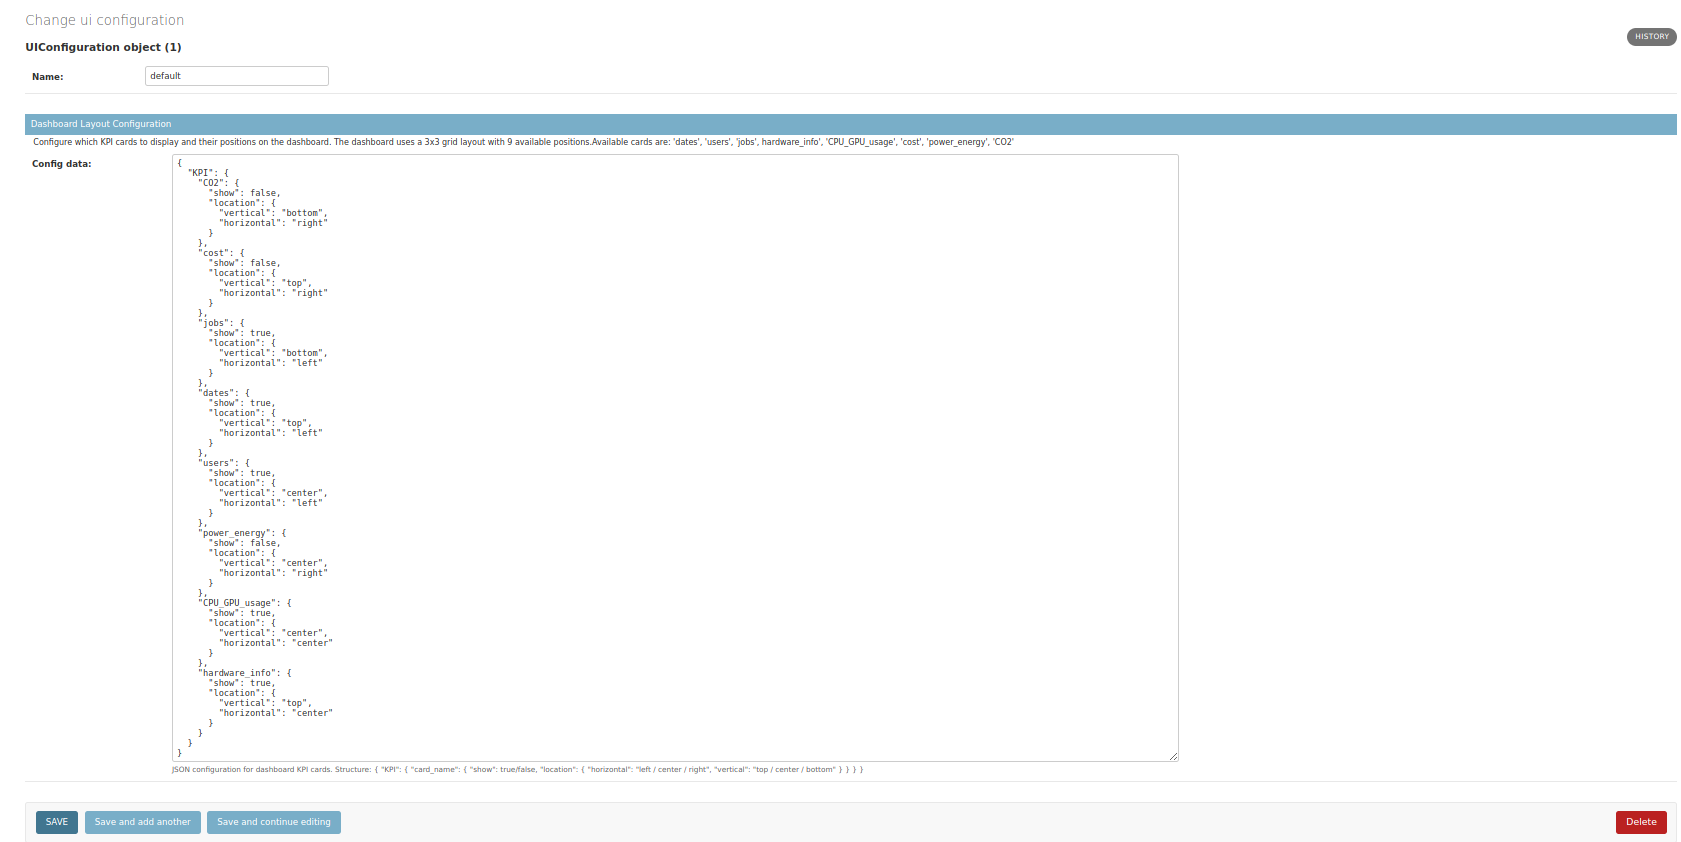The height and width of the screenshot is (842, 1681).
Task: Click the "jobs" key in the config JSON
Action: tap(215, 323)
